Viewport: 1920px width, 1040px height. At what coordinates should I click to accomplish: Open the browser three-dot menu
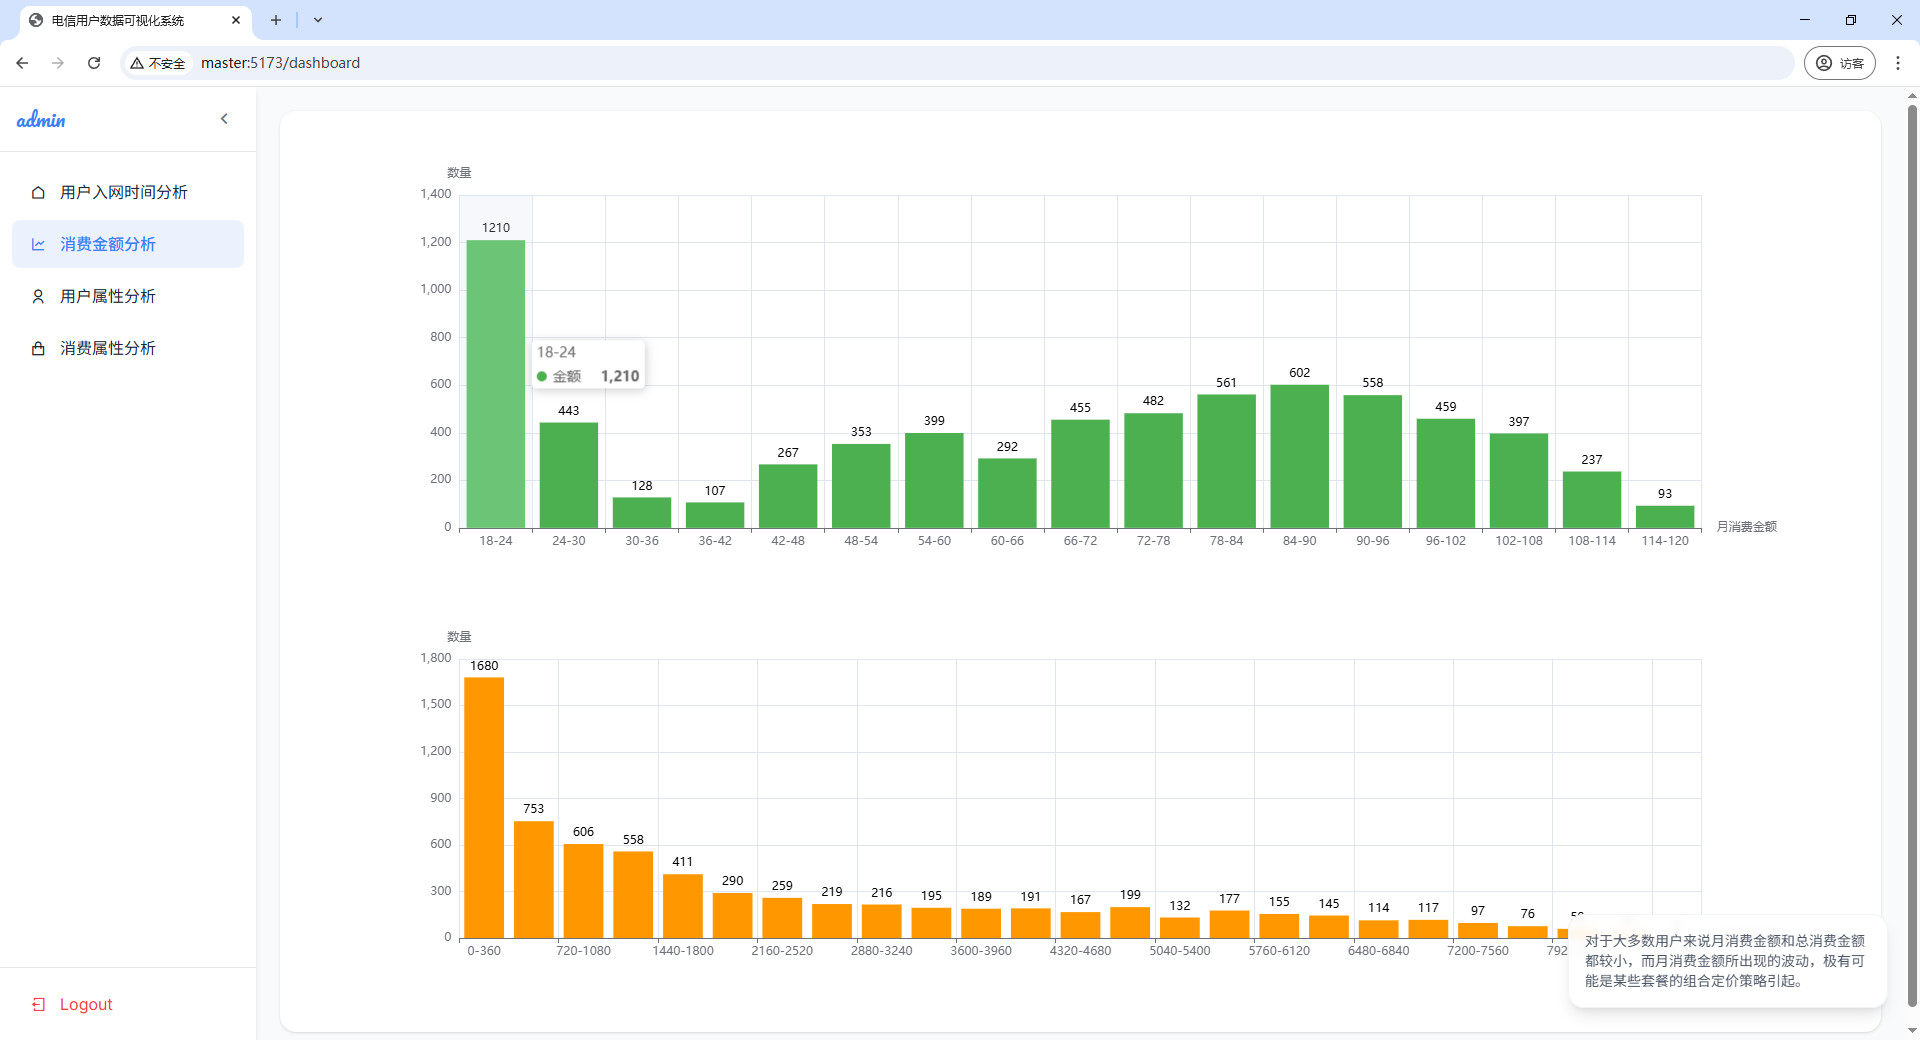pyautogui.click(x=1898, y=63)
